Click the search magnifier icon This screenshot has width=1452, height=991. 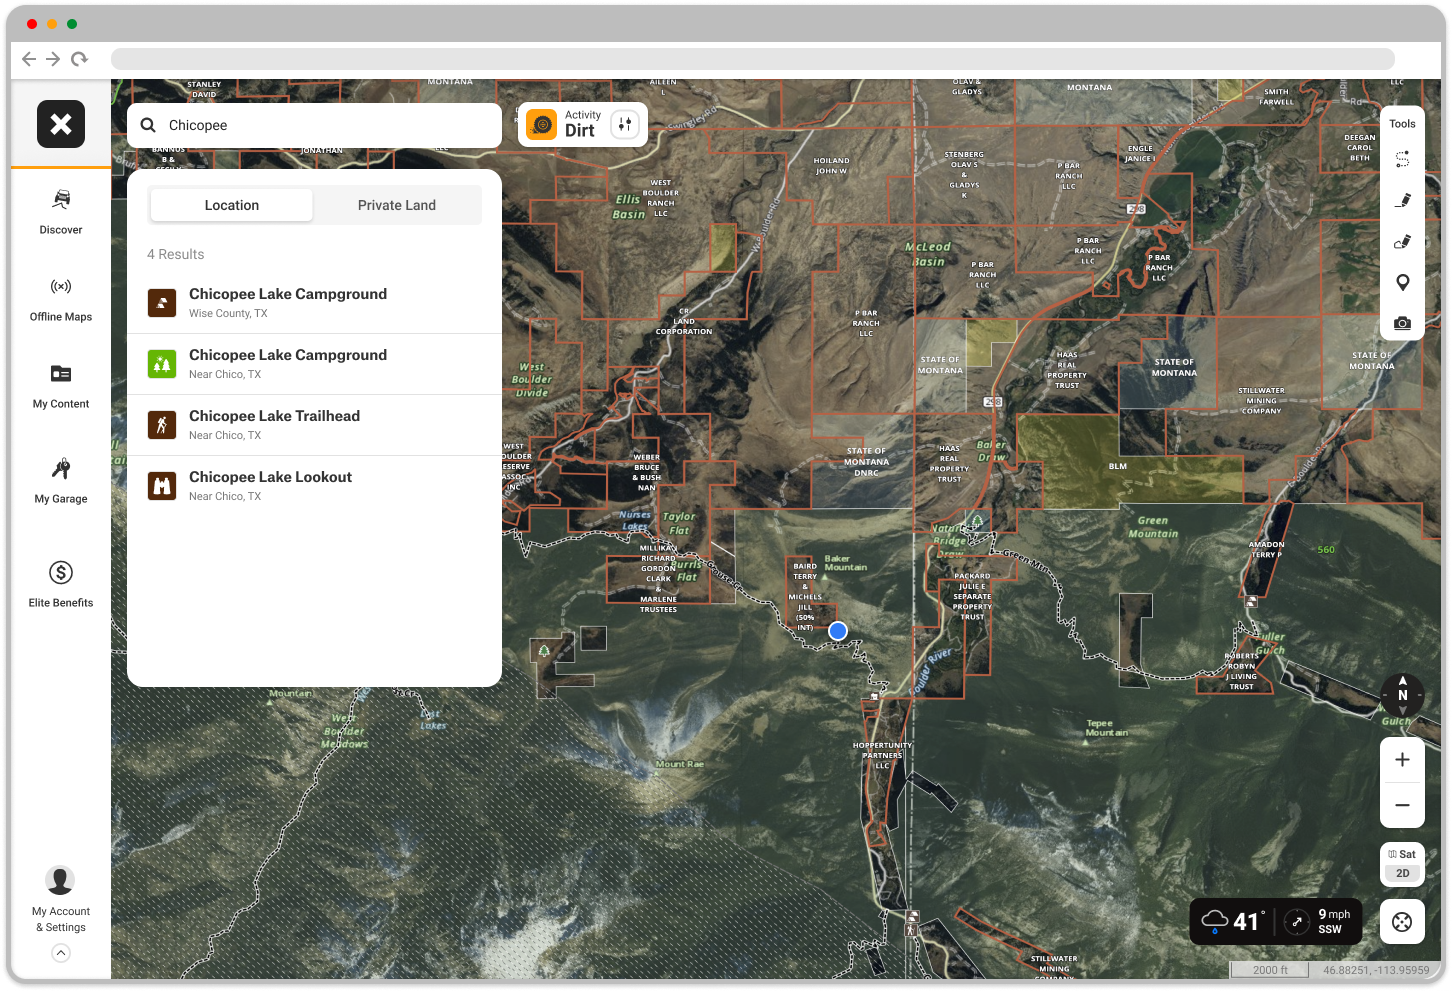click(x=148, y=125)
